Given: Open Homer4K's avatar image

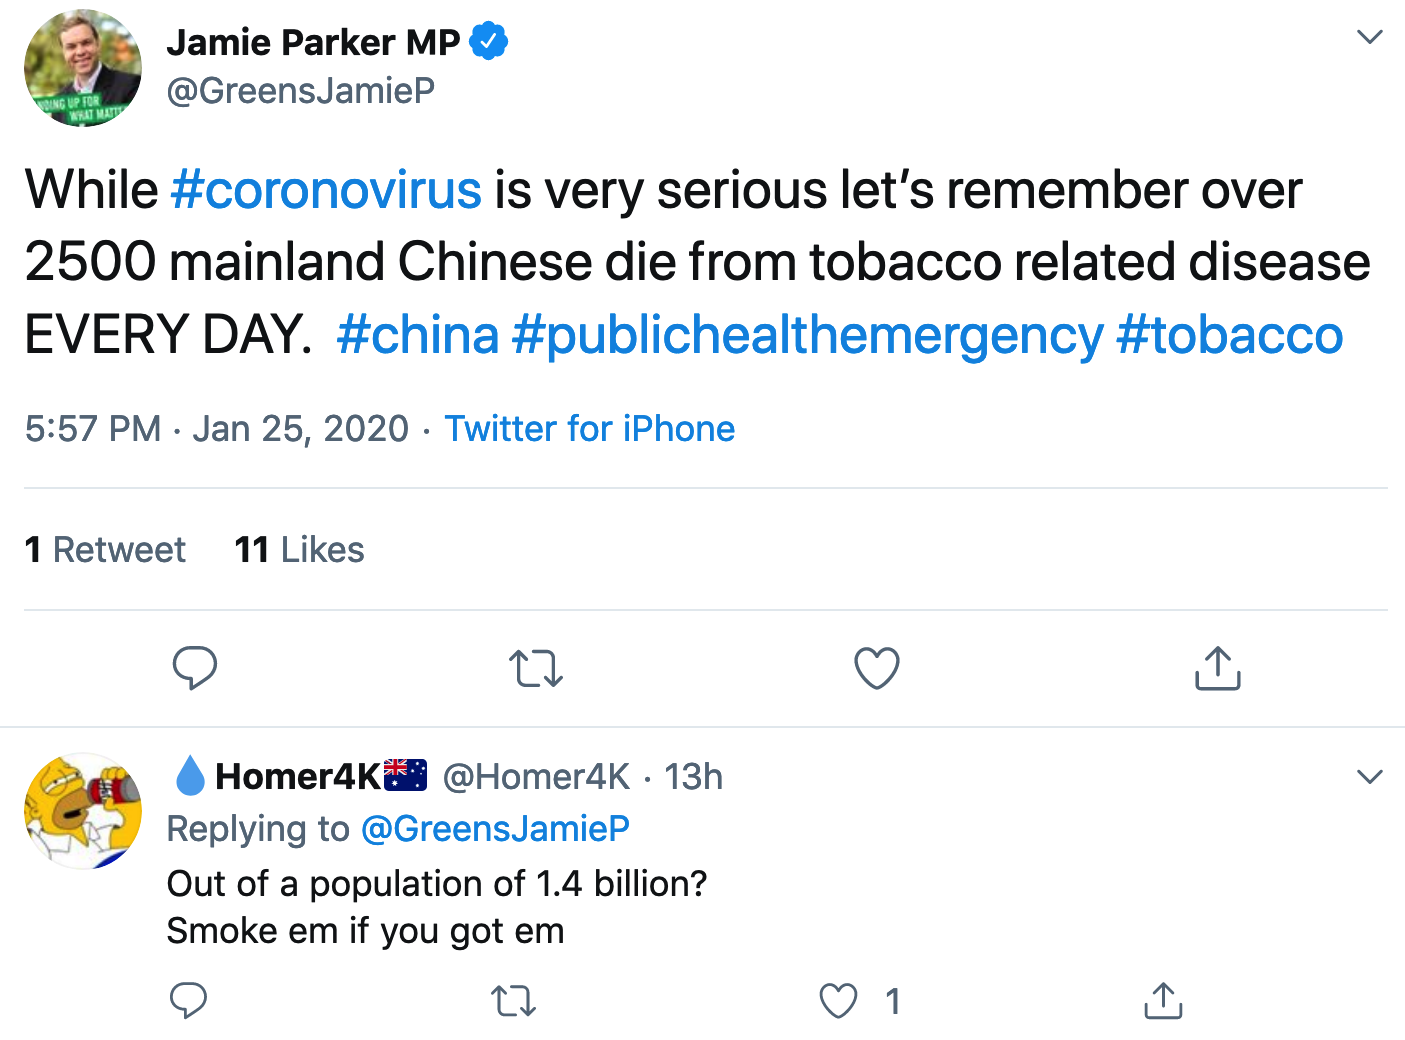Looking at the screenshot, I should click(83, 811).
